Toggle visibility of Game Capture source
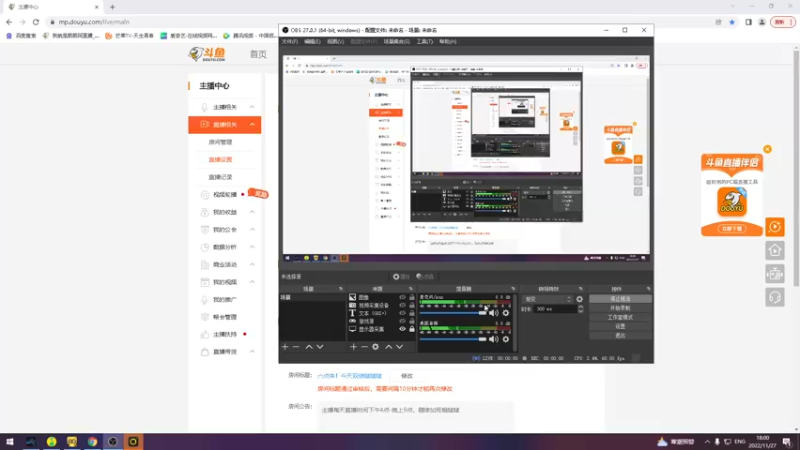 tap(403, 321)
